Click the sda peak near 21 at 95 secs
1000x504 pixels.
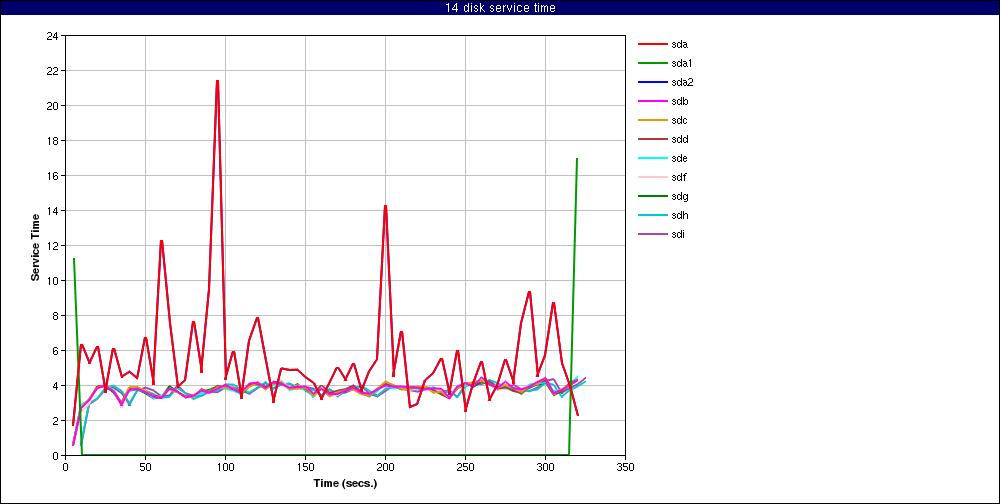217,82
